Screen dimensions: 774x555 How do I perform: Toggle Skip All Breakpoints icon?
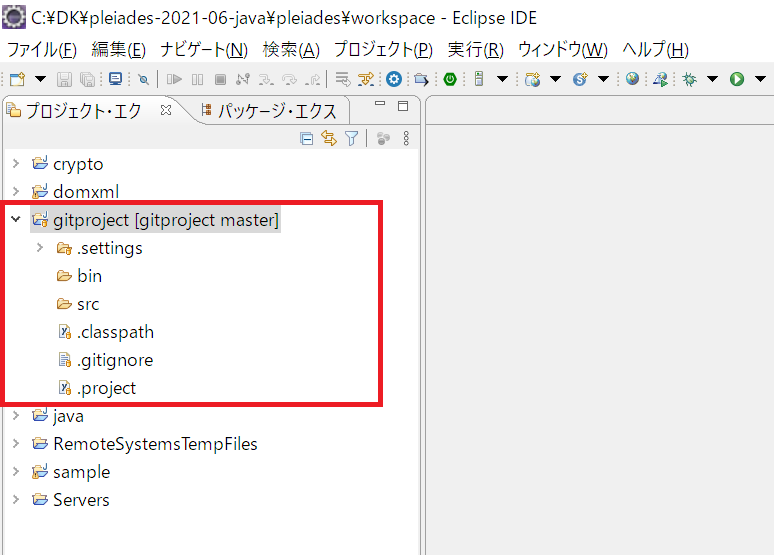click(144, 79)
